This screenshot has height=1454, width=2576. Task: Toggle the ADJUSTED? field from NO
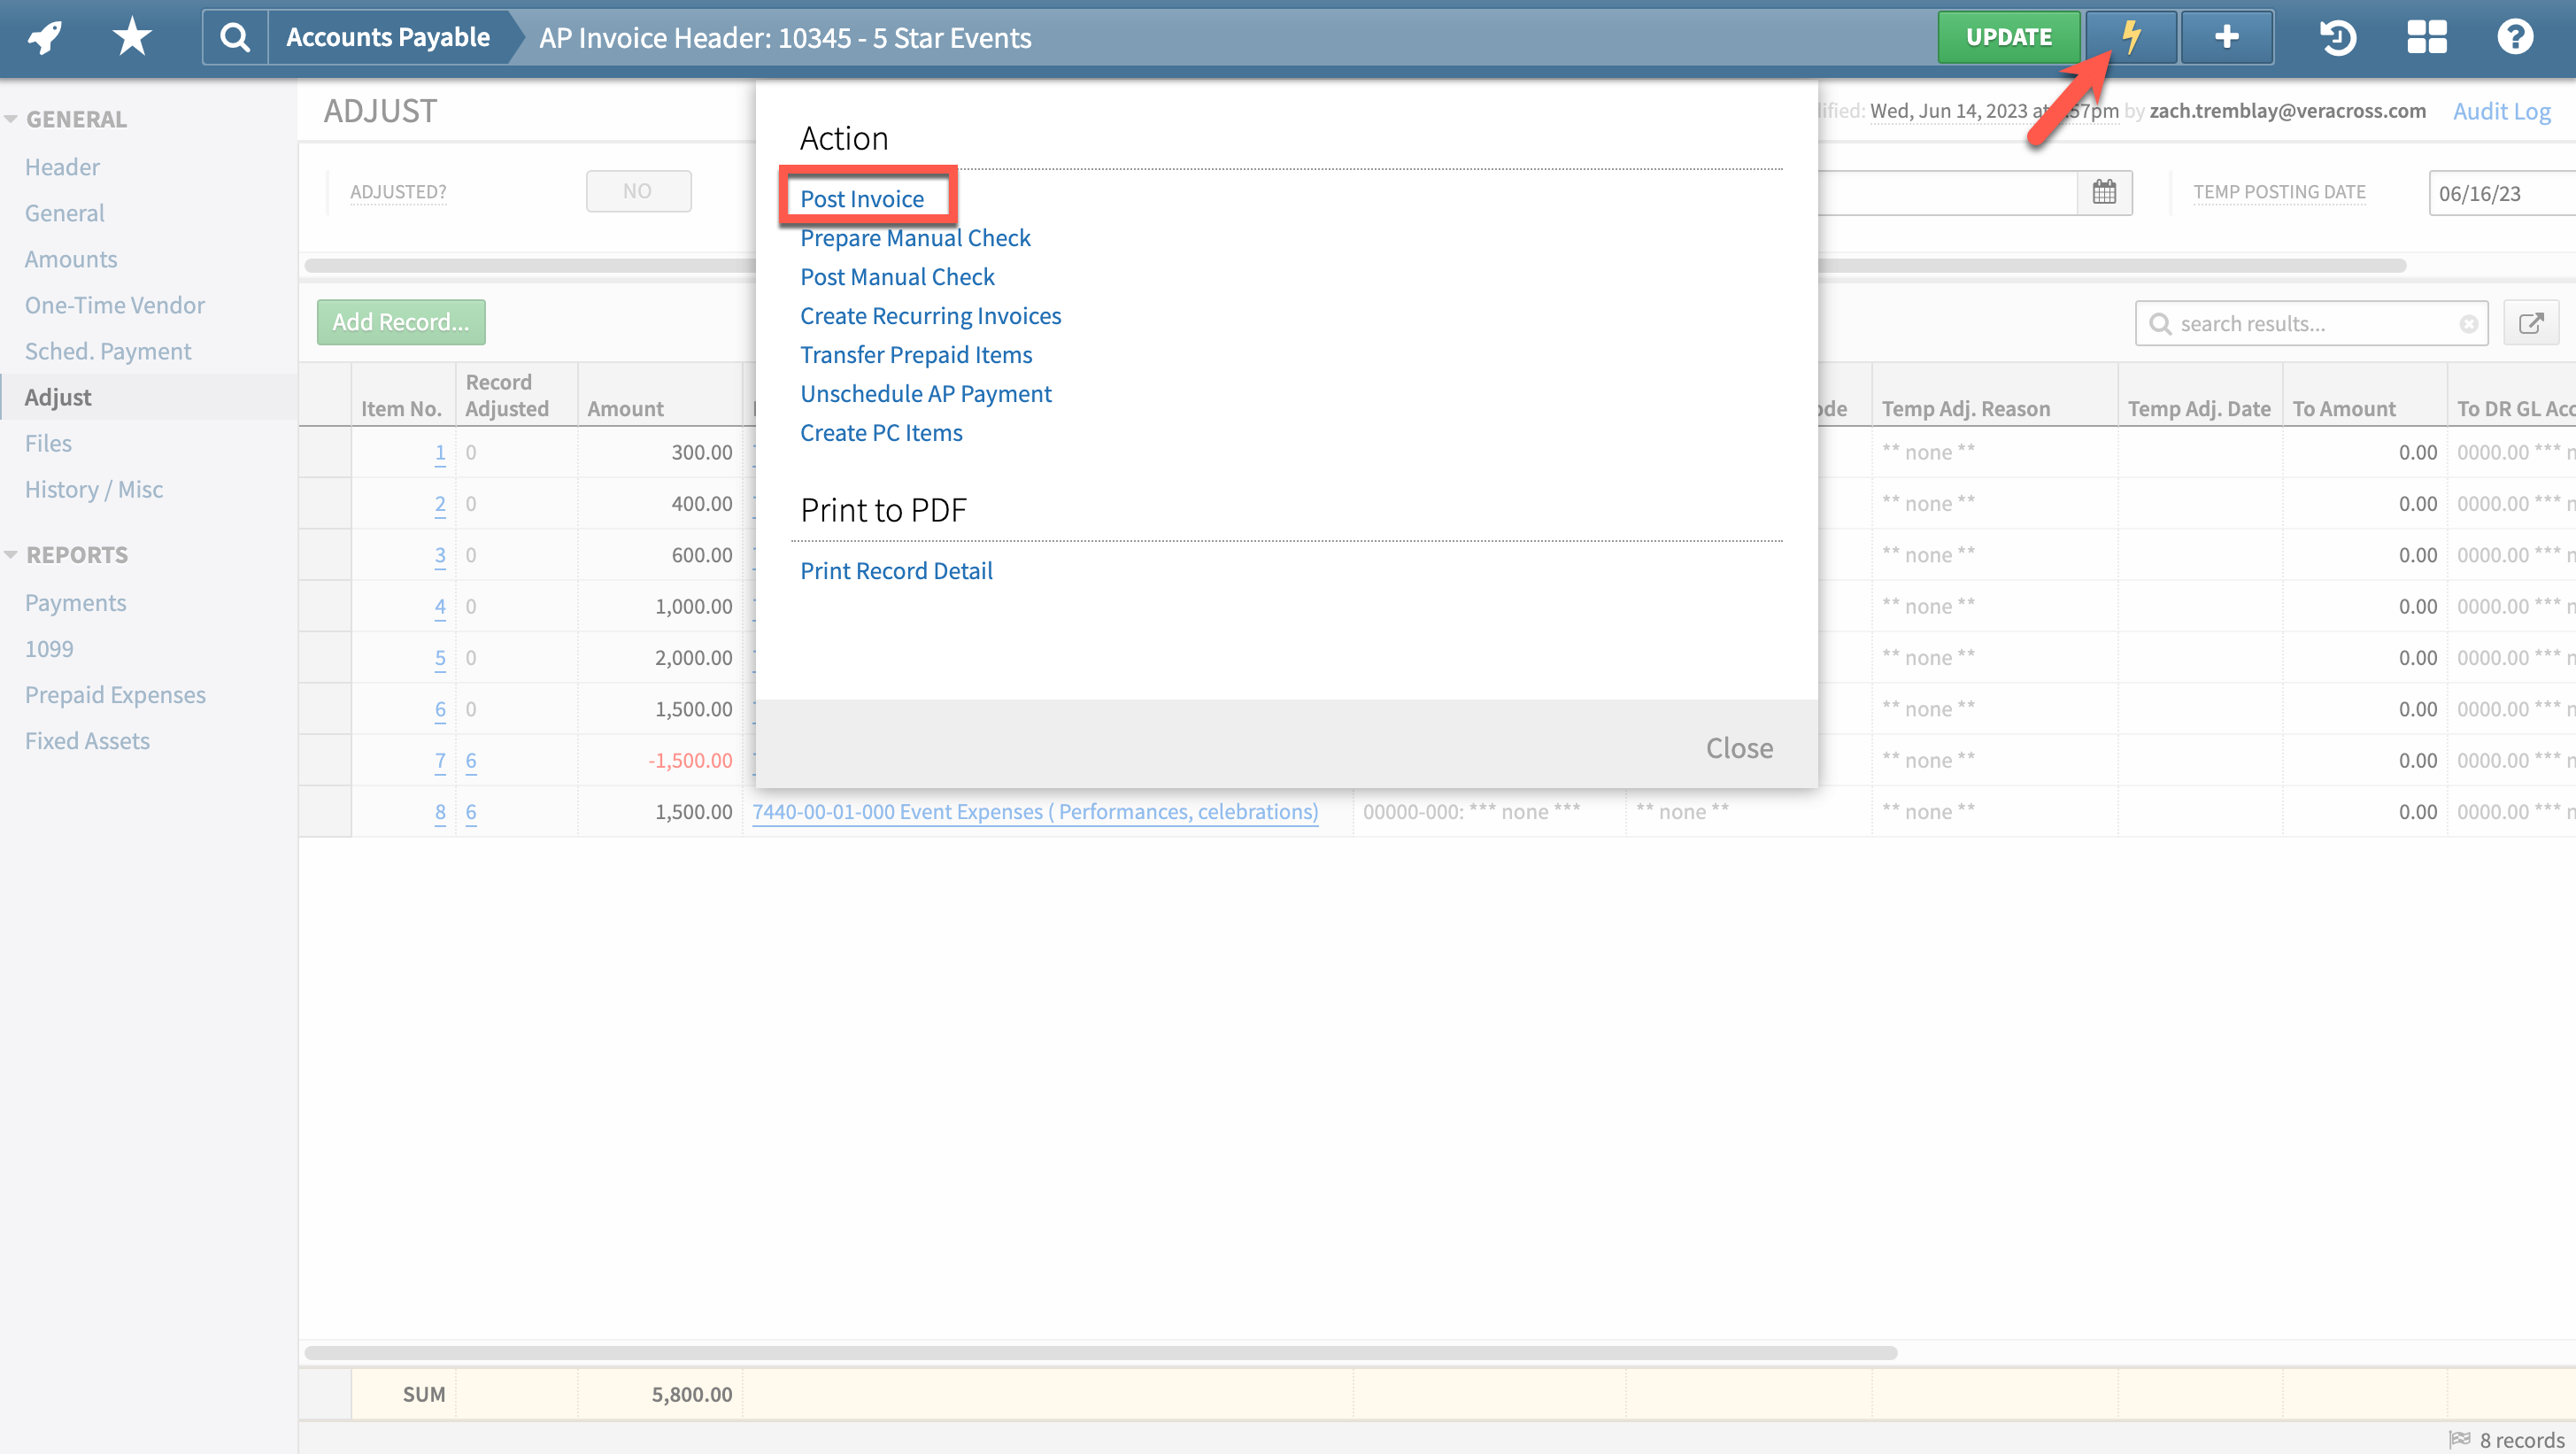coord(638,190)
